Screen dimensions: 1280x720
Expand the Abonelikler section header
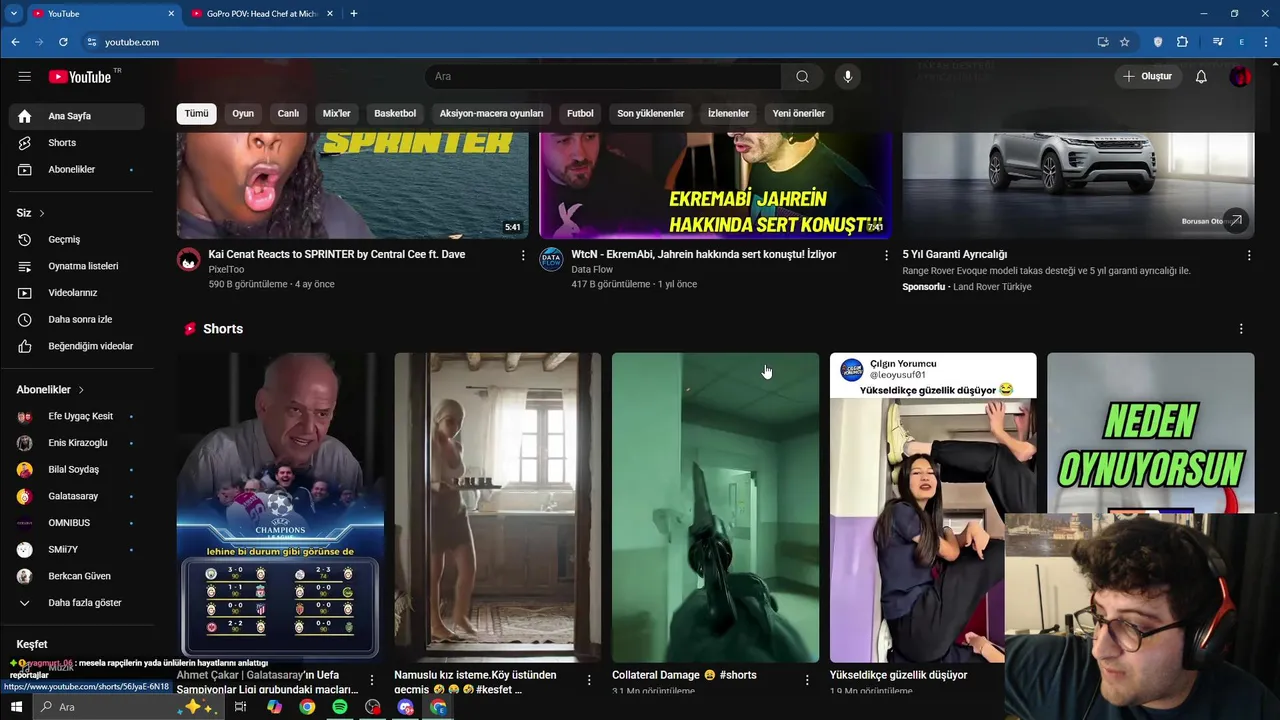[x=50, y=390]
